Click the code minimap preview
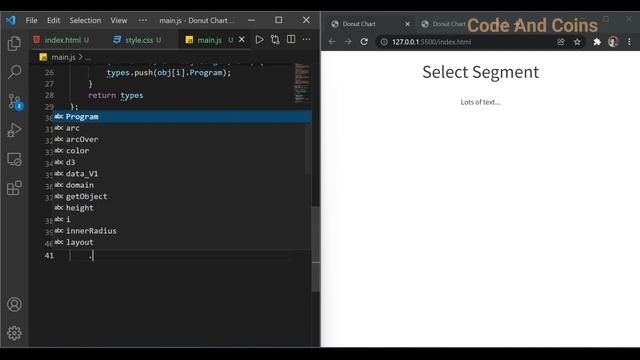 [x=302, y=83]
